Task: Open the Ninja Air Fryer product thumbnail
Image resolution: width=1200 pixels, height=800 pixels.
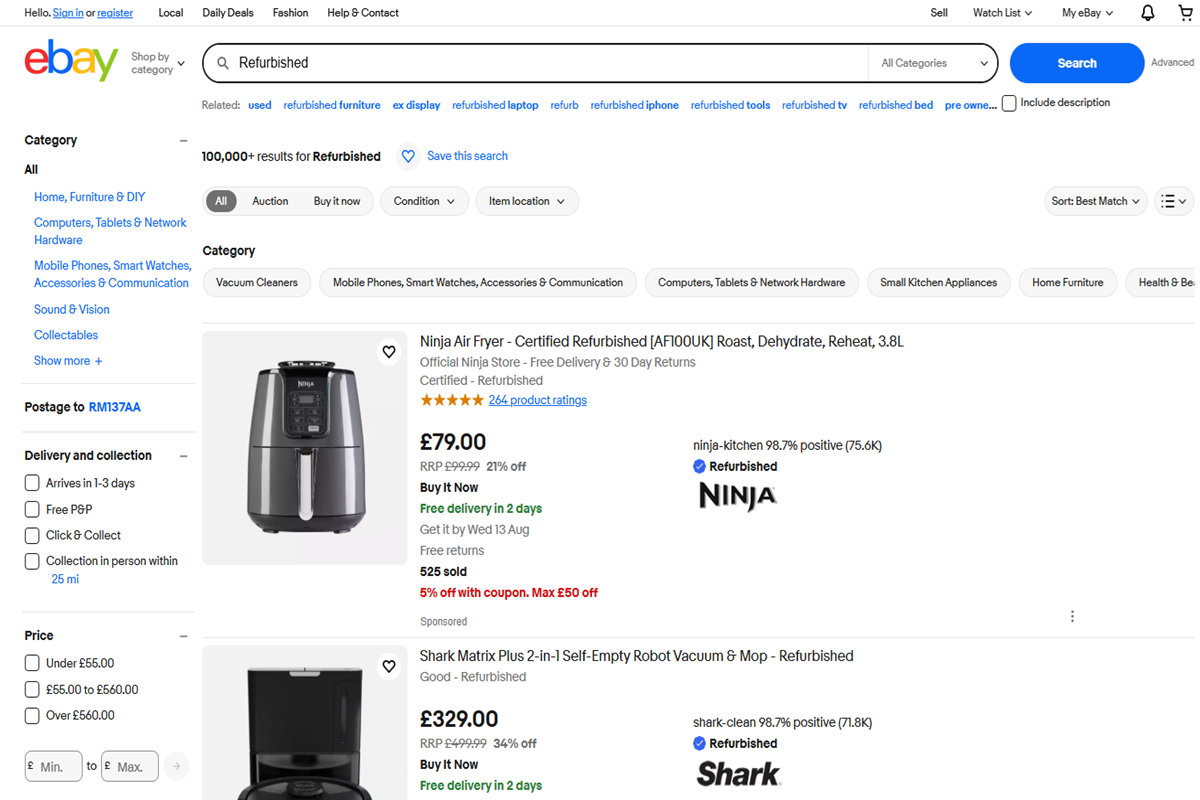Action: (304, 448)
